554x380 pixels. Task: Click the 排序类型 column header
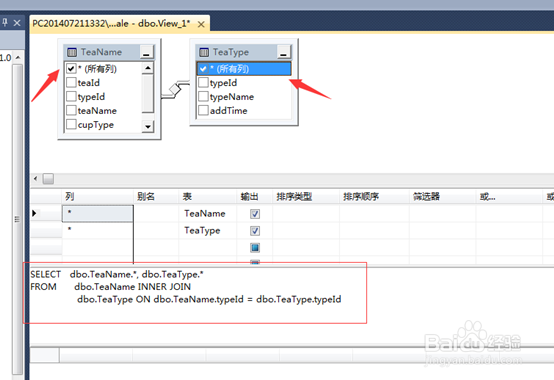click(306, 196)
